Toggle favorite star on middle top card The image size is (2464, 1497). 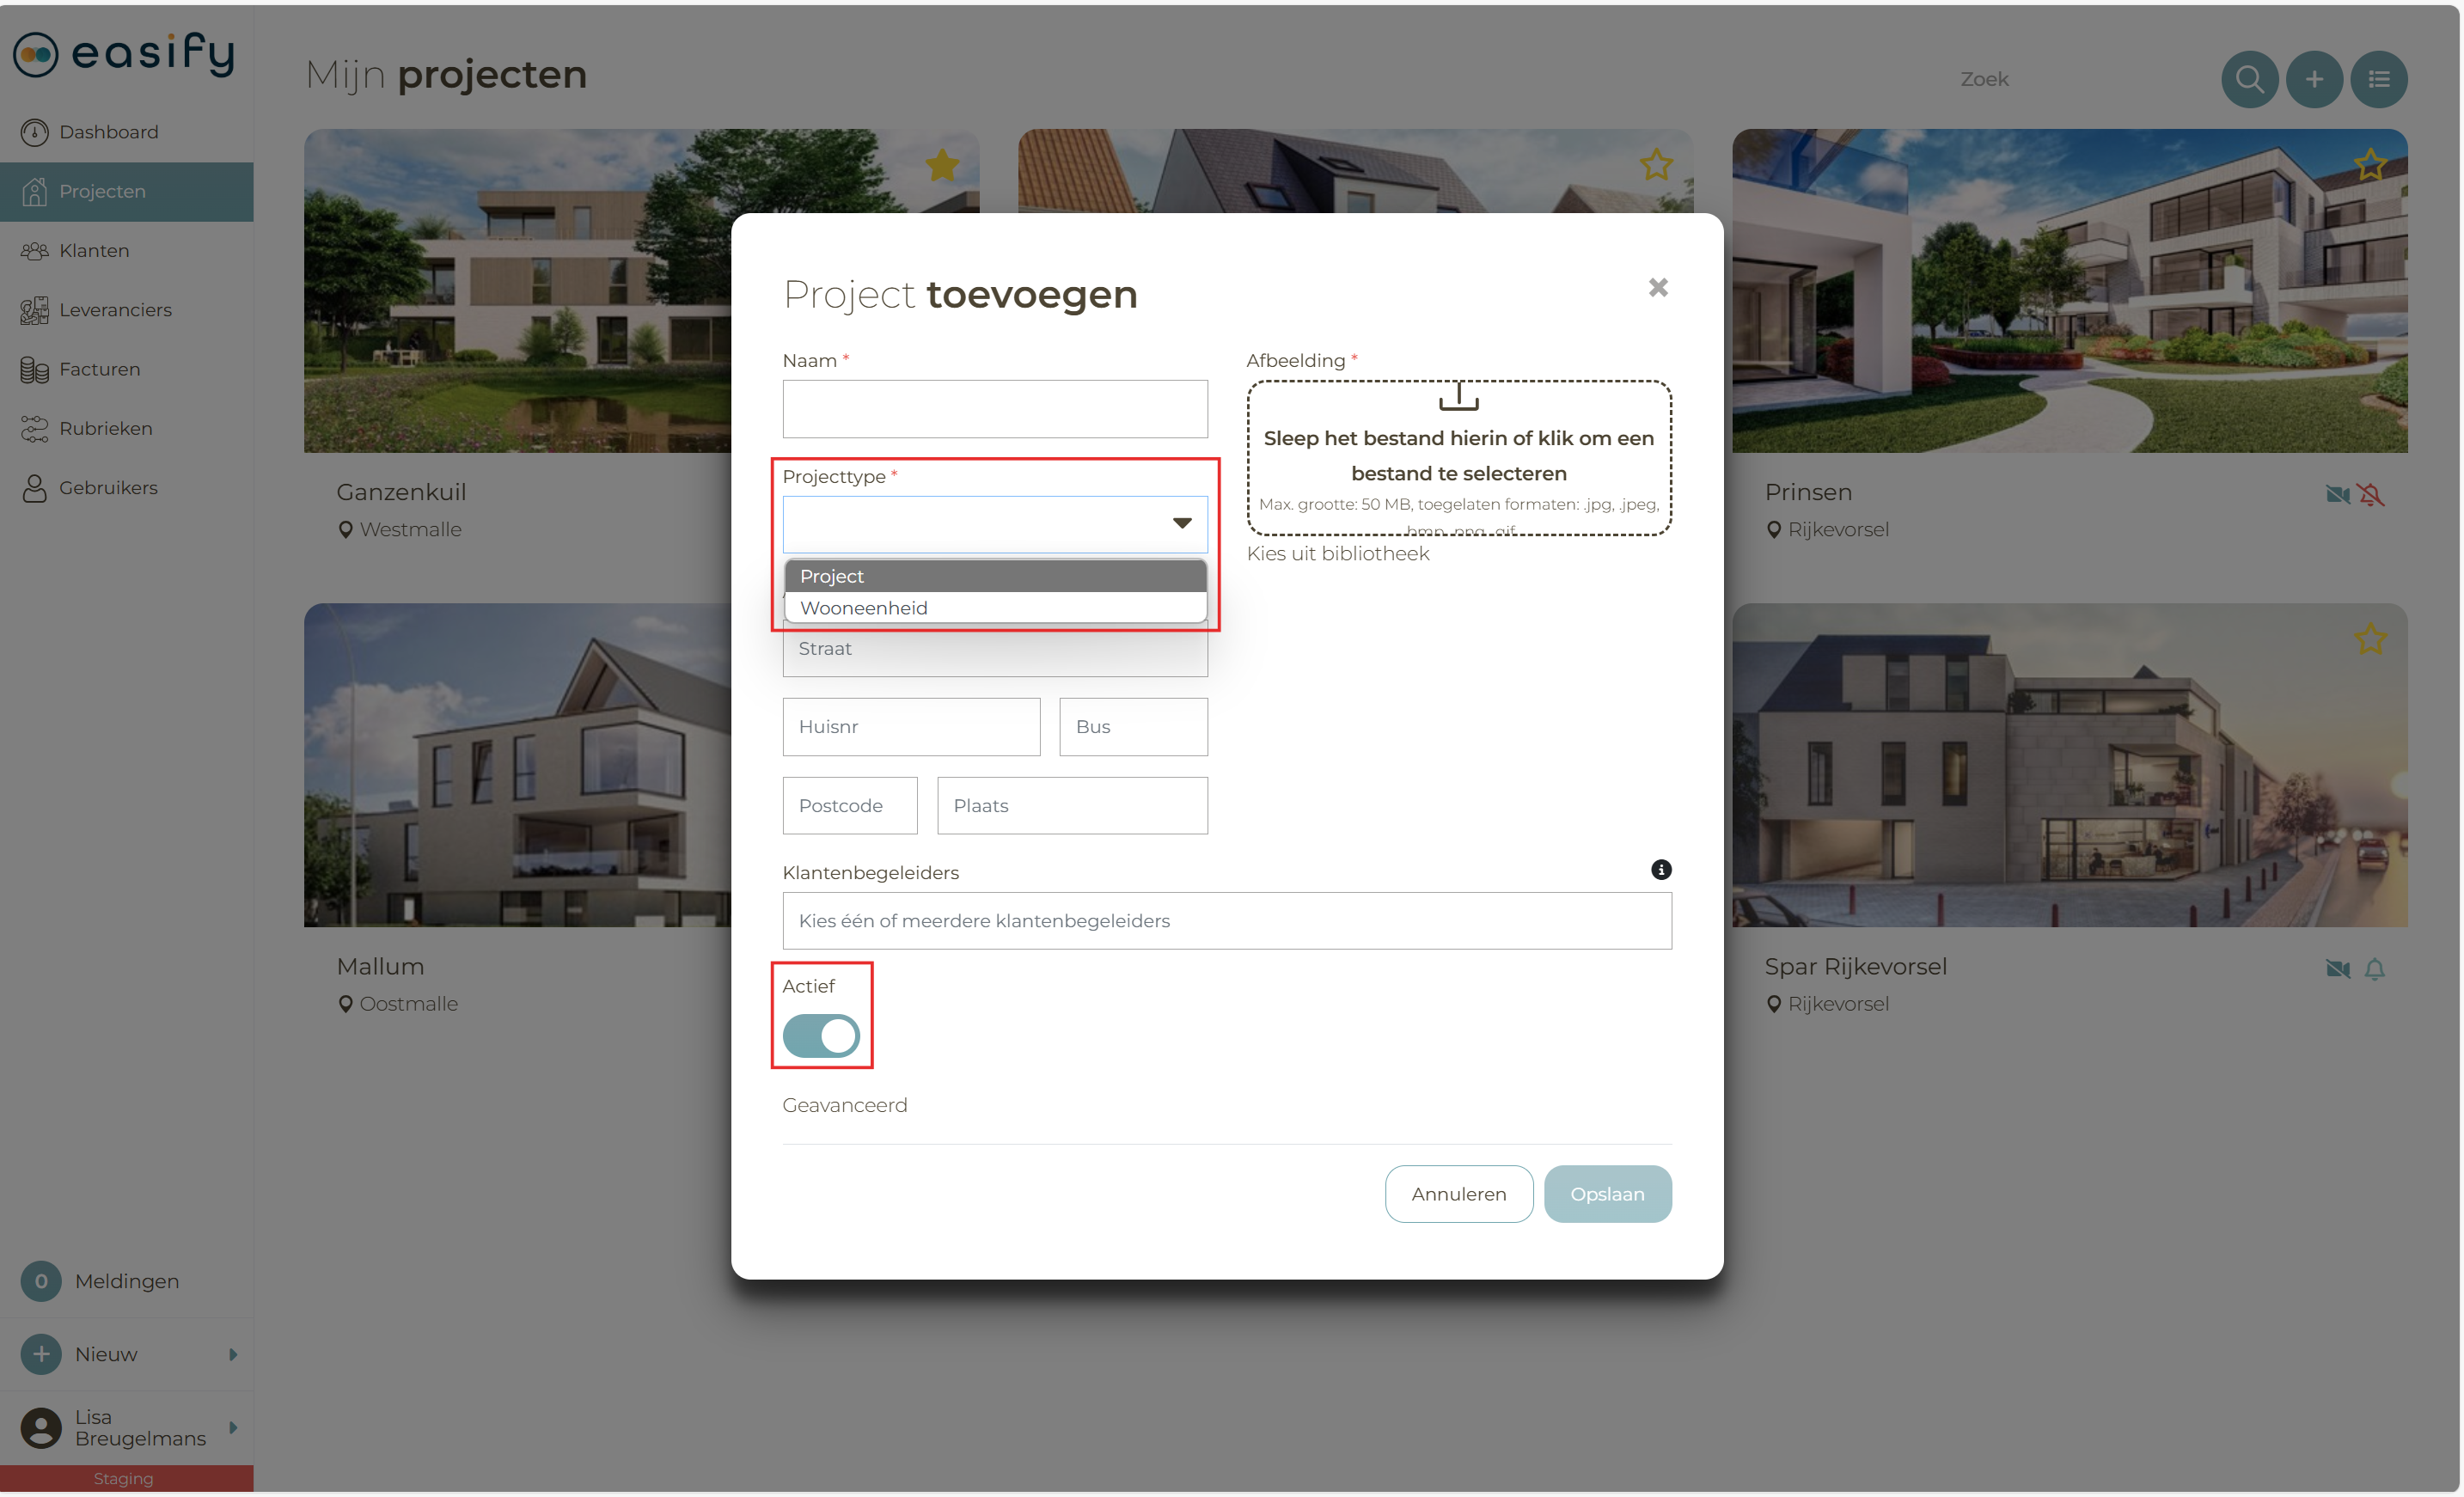coord(1656,165)
